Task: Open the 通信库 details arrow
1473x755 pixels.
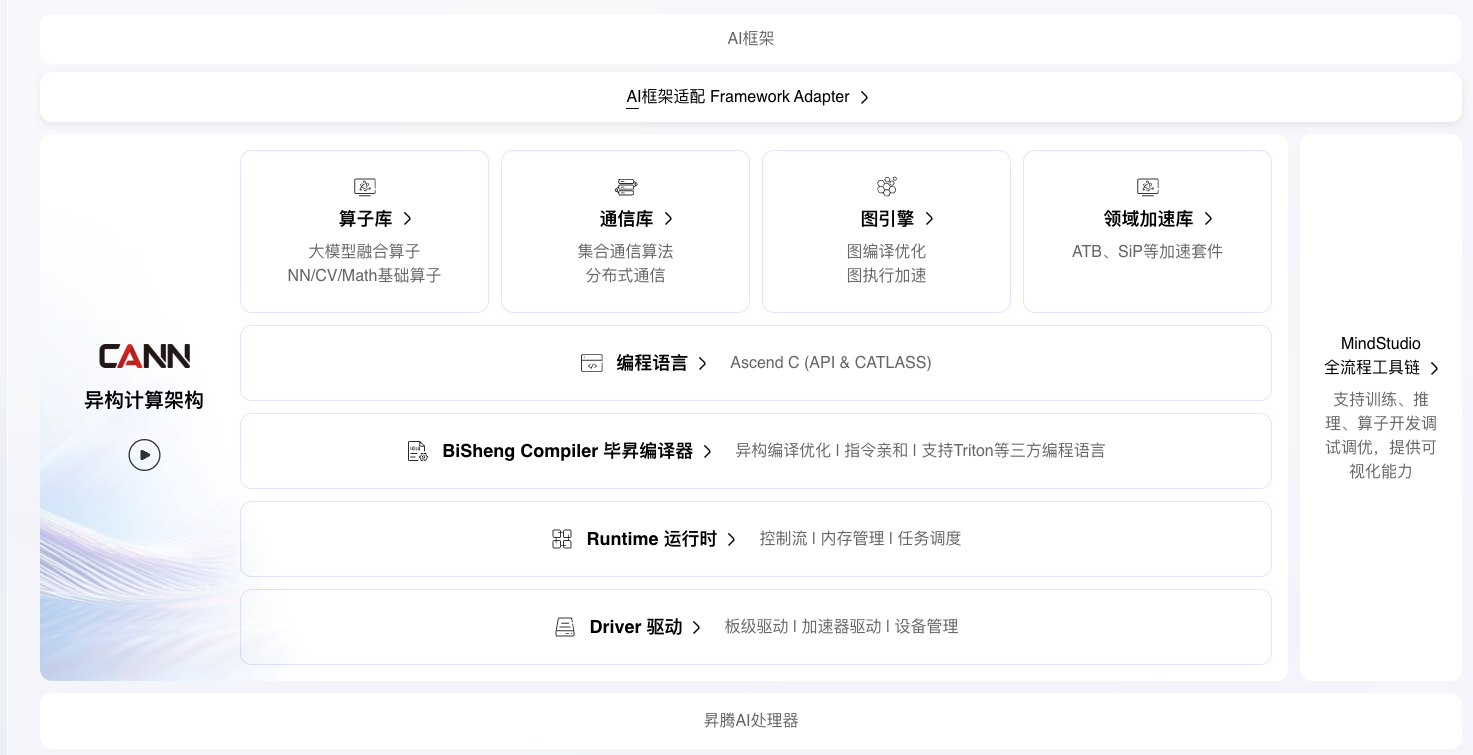Action: coord(669,219)
